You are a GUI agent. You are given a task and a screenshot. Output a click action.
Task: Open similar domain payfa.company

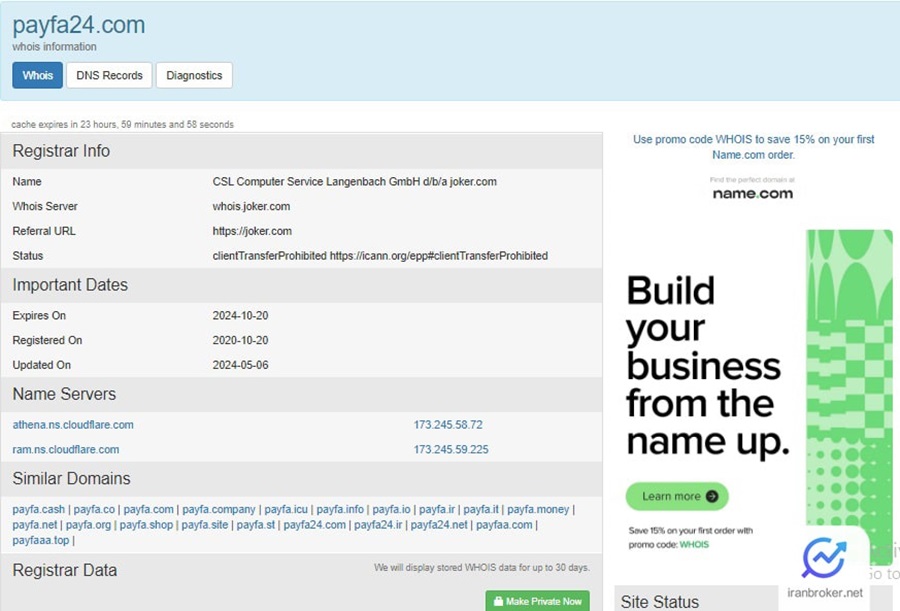(x=219, y=509)
